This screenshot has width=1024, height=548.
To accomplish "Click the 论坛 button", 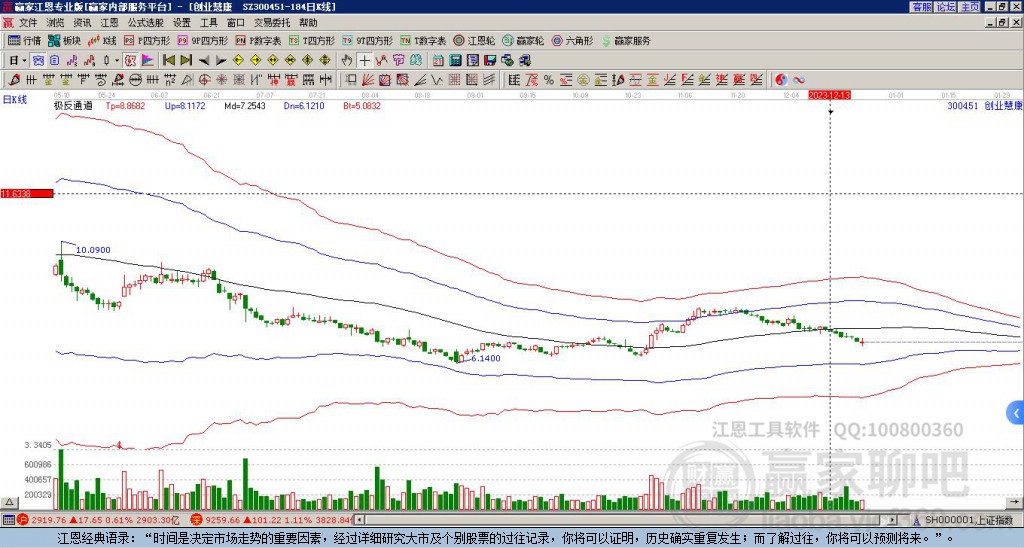I will (x=946, y=7).
